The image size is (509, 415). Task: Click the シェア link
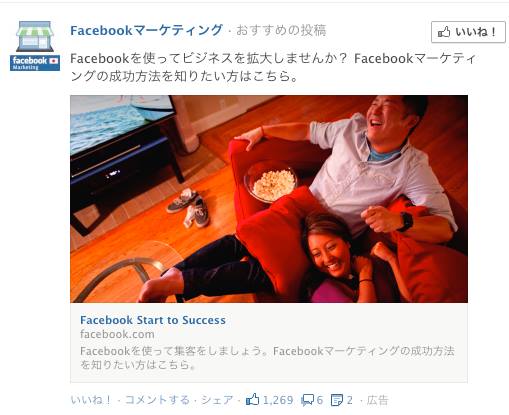coord(217,400)
